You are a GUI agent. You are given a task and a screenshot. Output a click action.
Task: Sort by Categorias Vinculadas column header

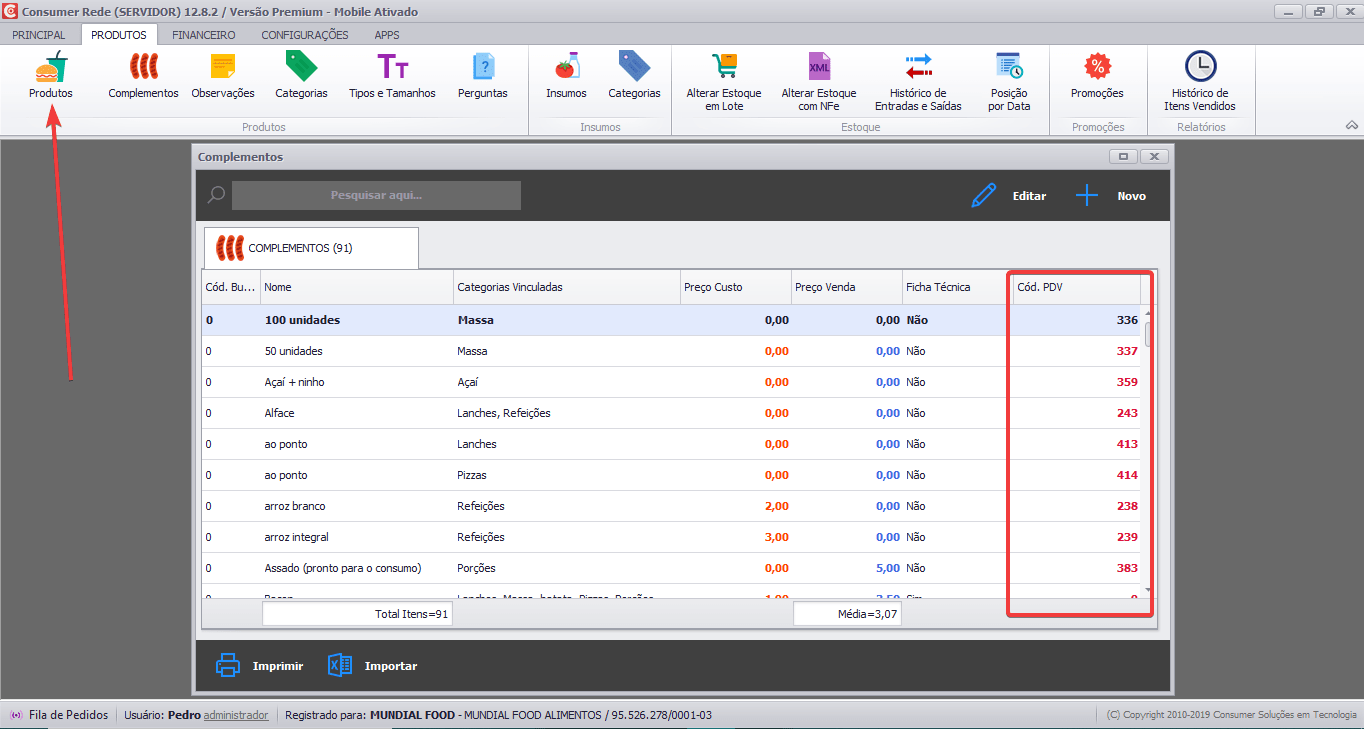click(567, 287)
